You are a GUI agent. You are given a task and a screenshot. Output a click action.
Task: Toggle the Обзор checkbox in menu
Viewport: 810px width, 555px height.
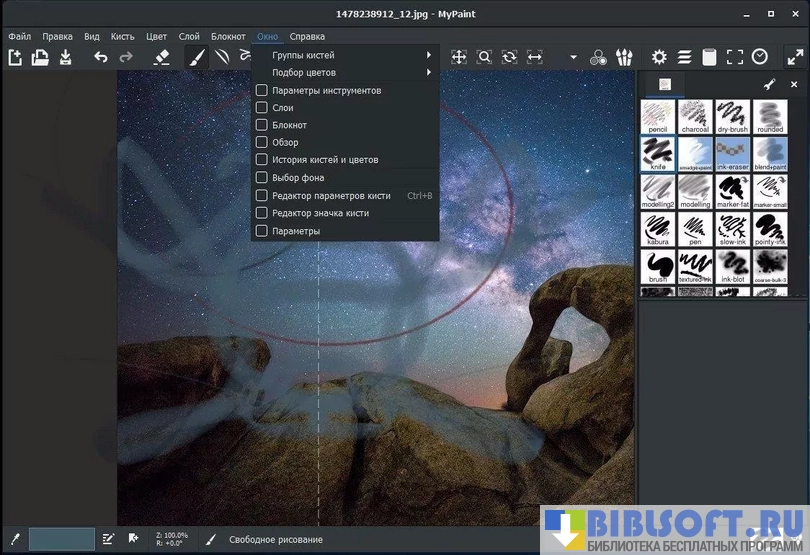click(262, 142)
